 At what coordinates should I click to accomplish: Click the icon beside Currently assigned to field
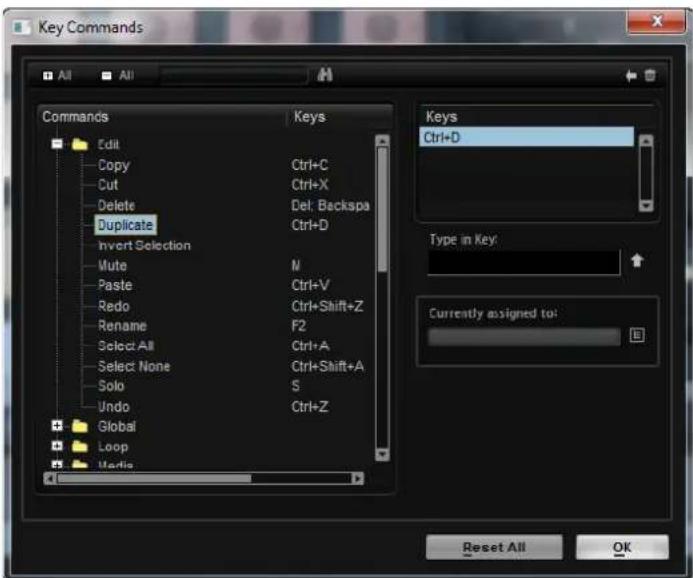pos(637,335)
